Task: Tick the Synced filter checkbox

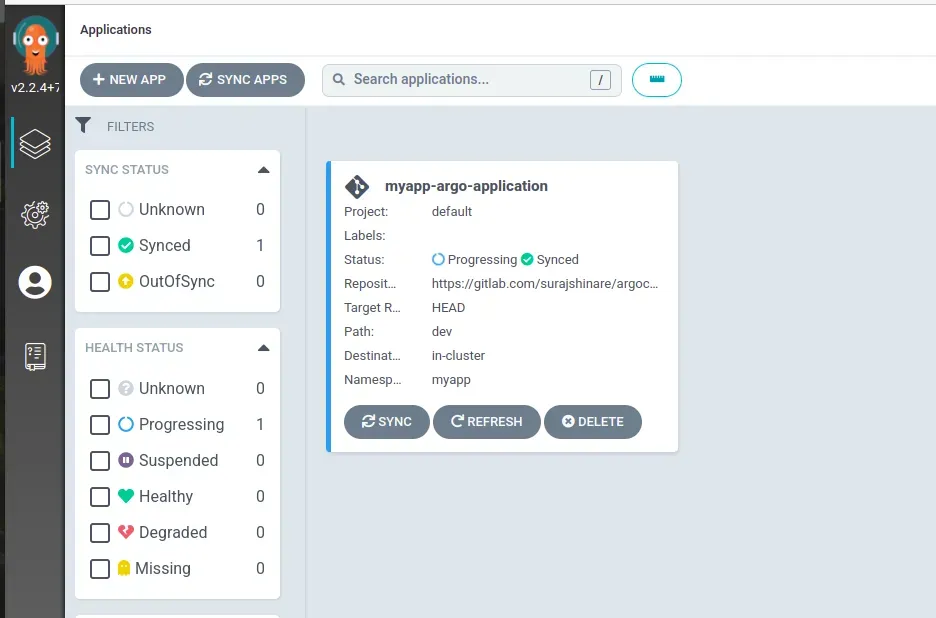Action: (x=100, y=245)
